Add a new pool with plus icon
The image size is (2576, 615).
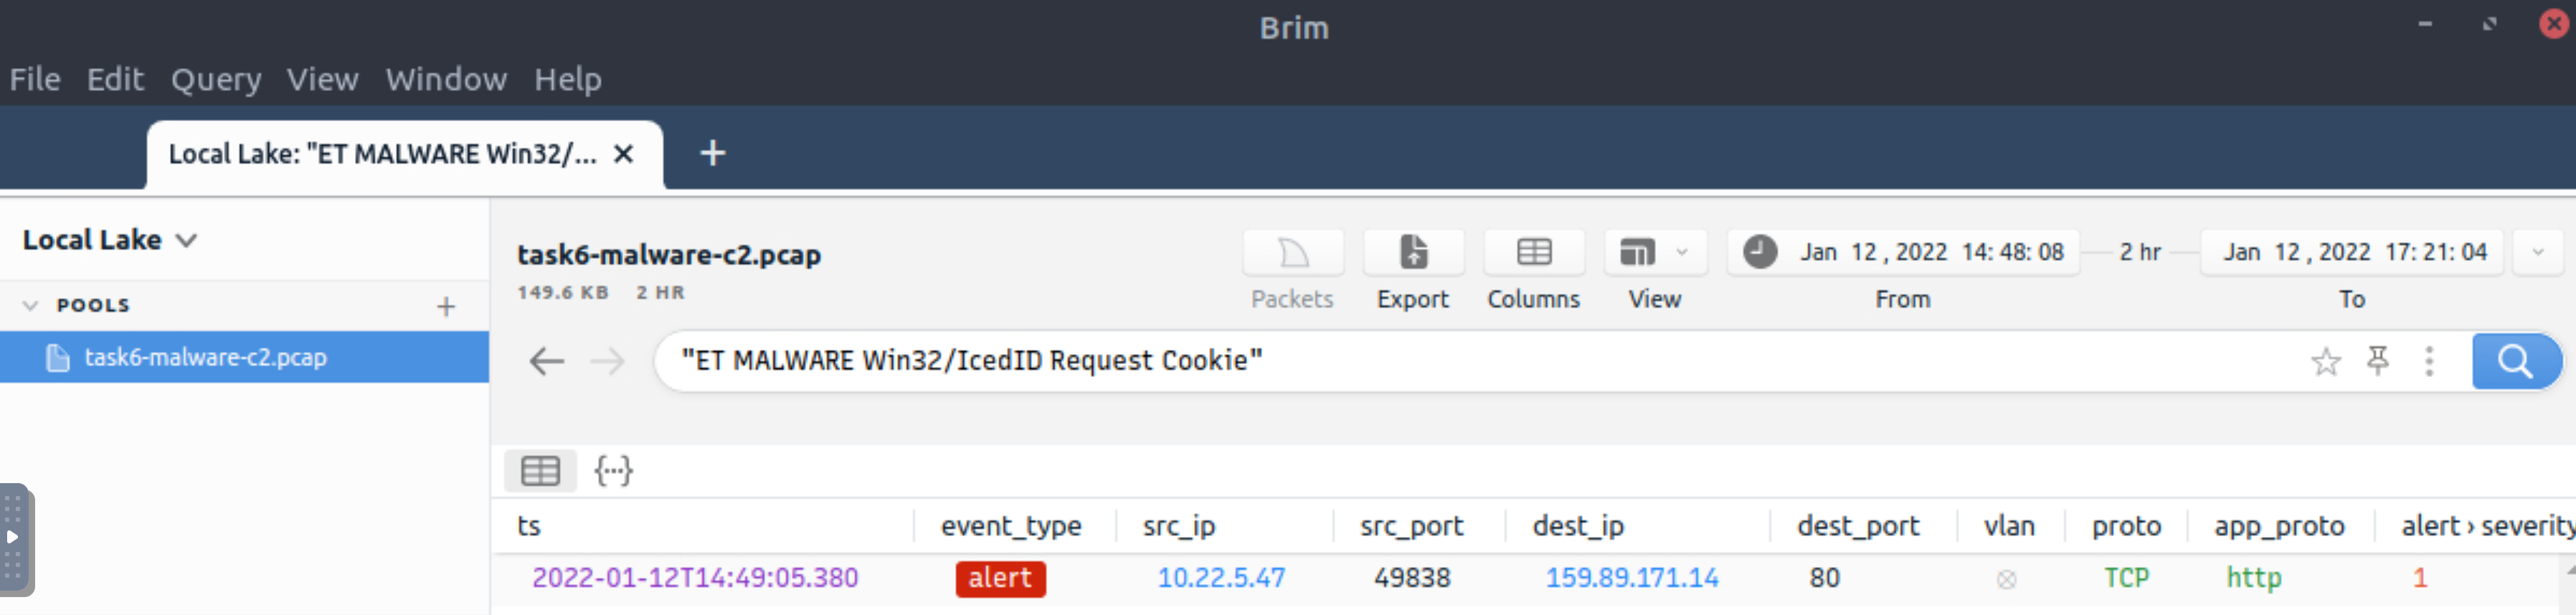pos(446,306)
